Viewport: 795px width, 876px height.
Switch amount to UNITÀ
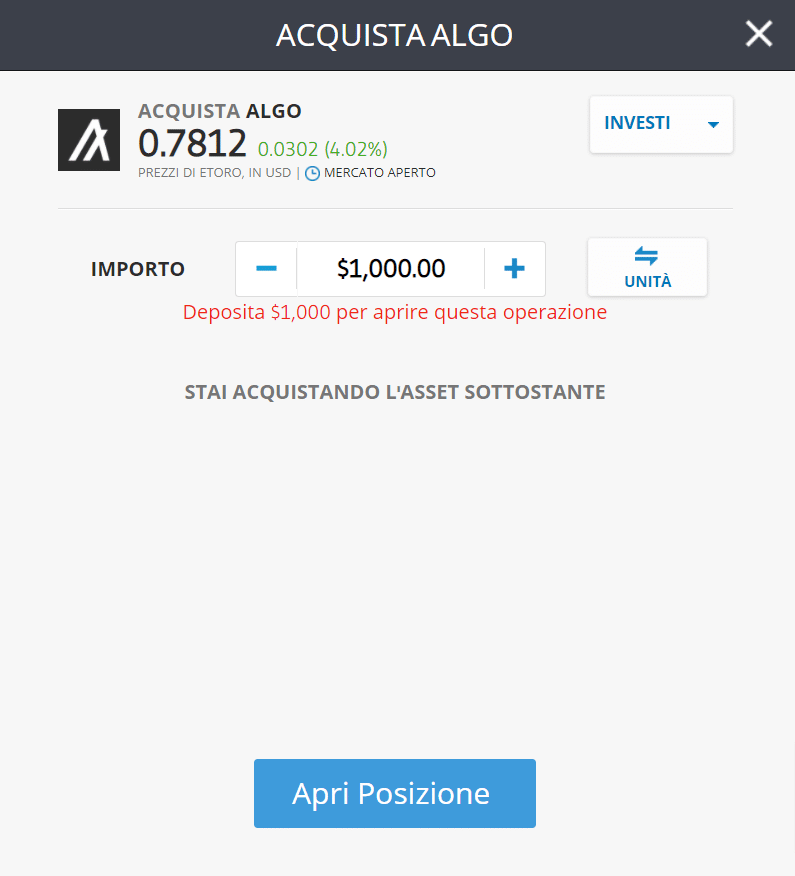coord(647,267)
